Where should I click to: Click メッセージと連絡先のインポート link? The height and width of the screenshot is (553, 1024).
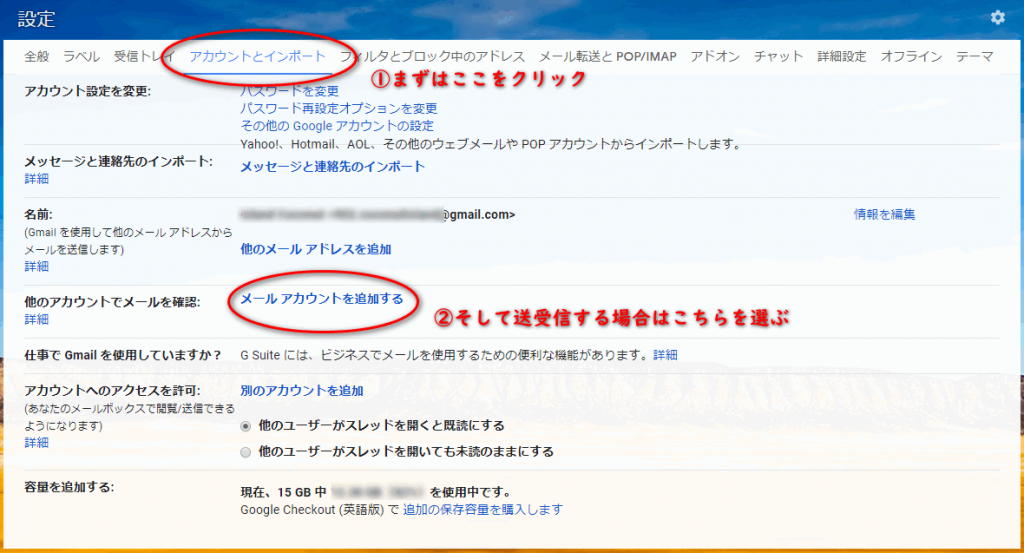pyautogui.click(x=332, y=167)
